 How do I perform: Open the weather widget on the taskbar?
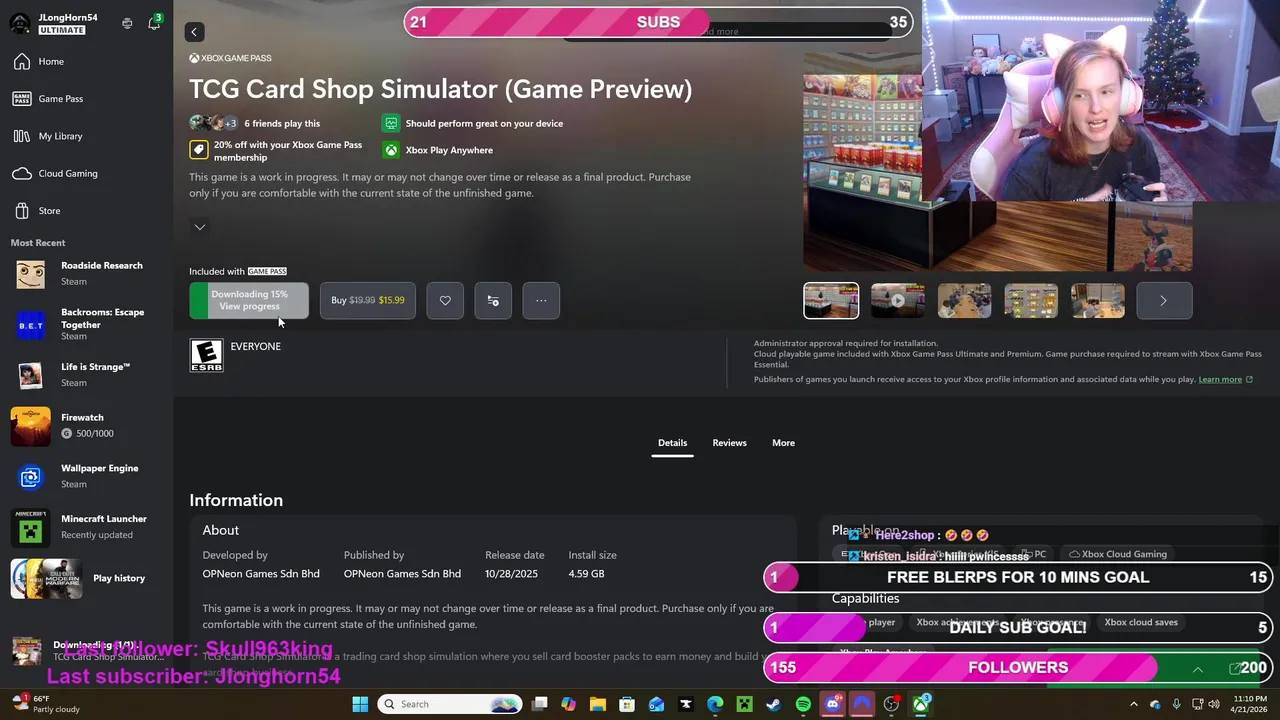47,704
